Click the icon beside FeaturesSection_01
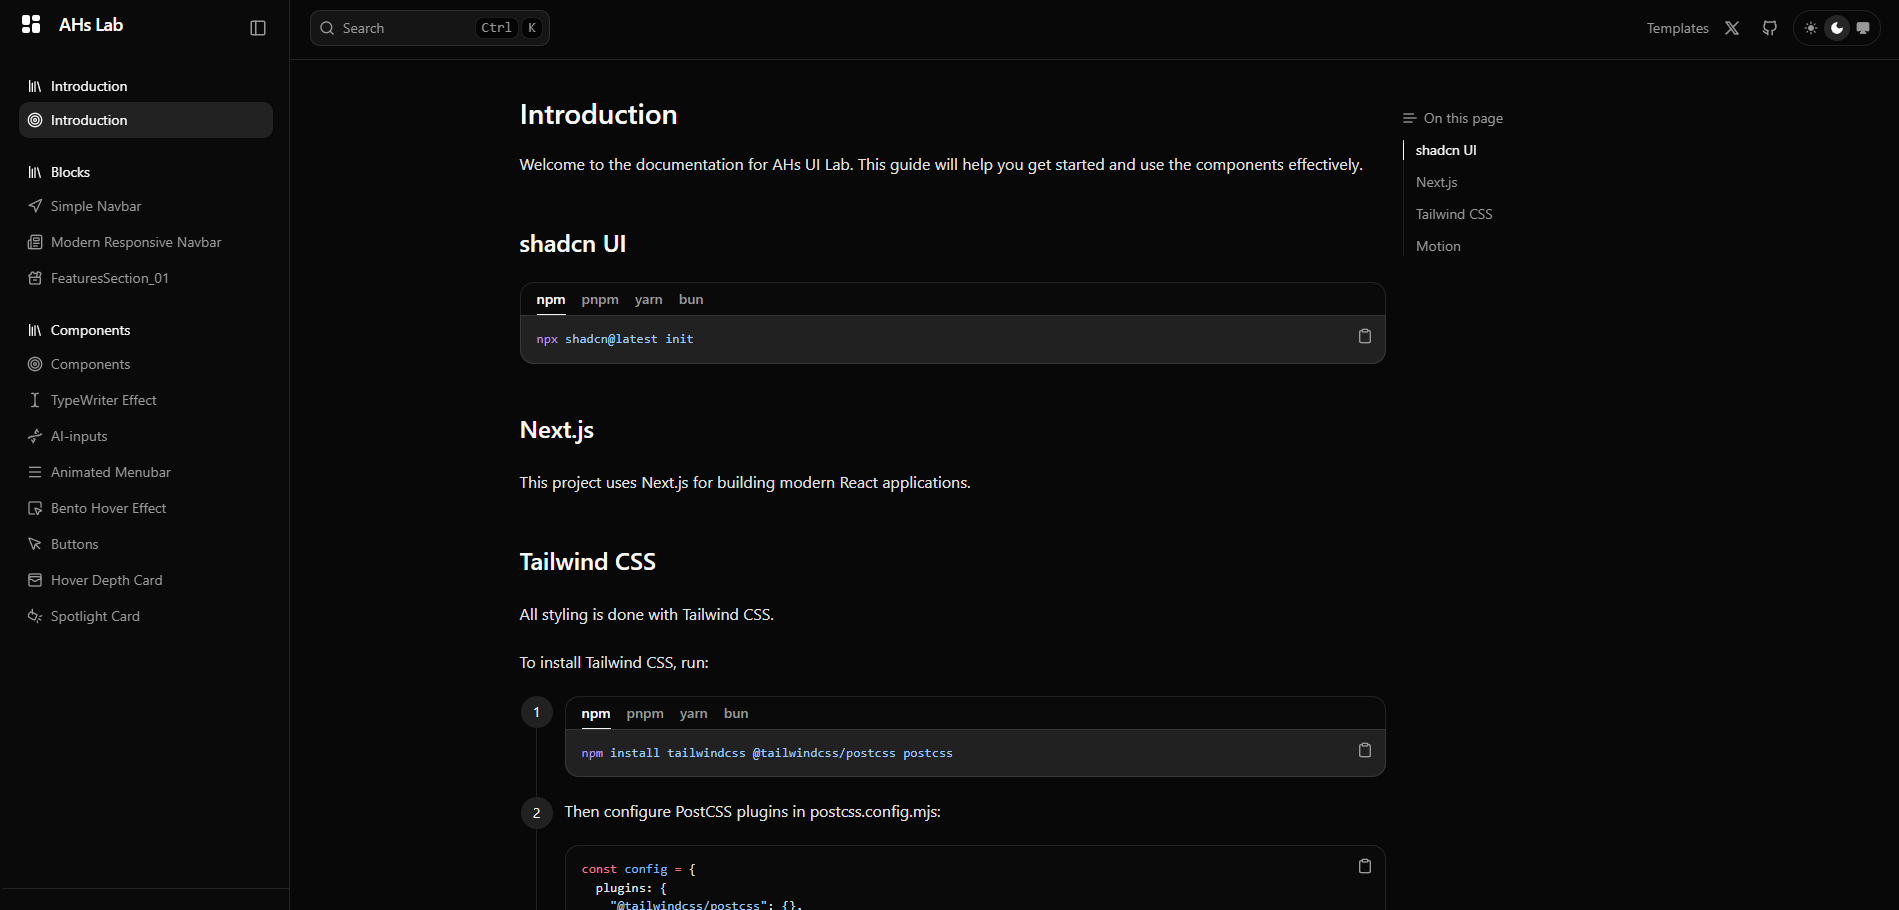Image resolution: width=1899 pixels, height=910 pixels. point(35,278)
